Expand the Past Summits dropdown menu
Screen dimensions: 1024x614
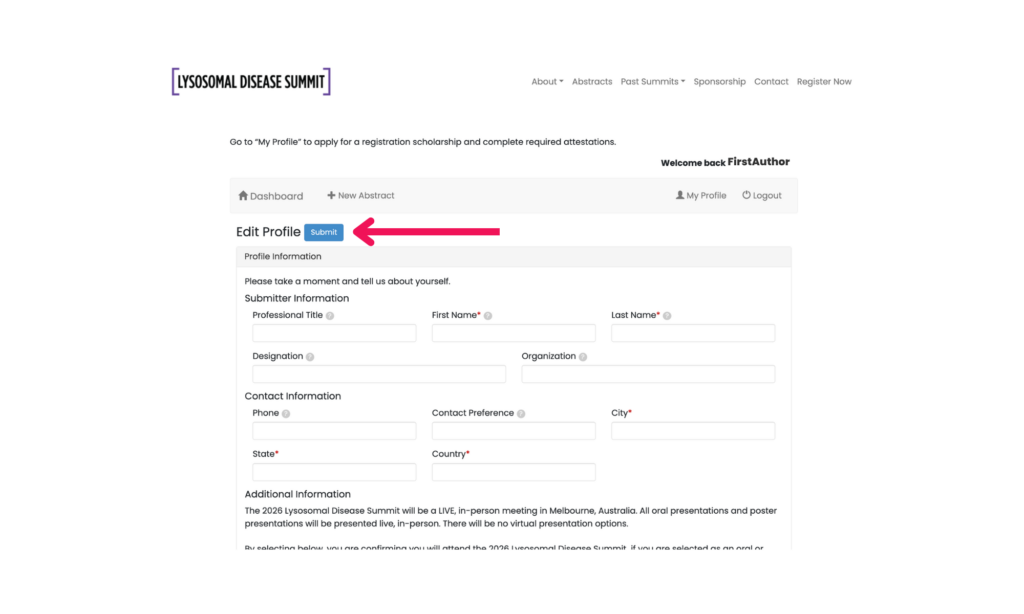pos(652,82)
